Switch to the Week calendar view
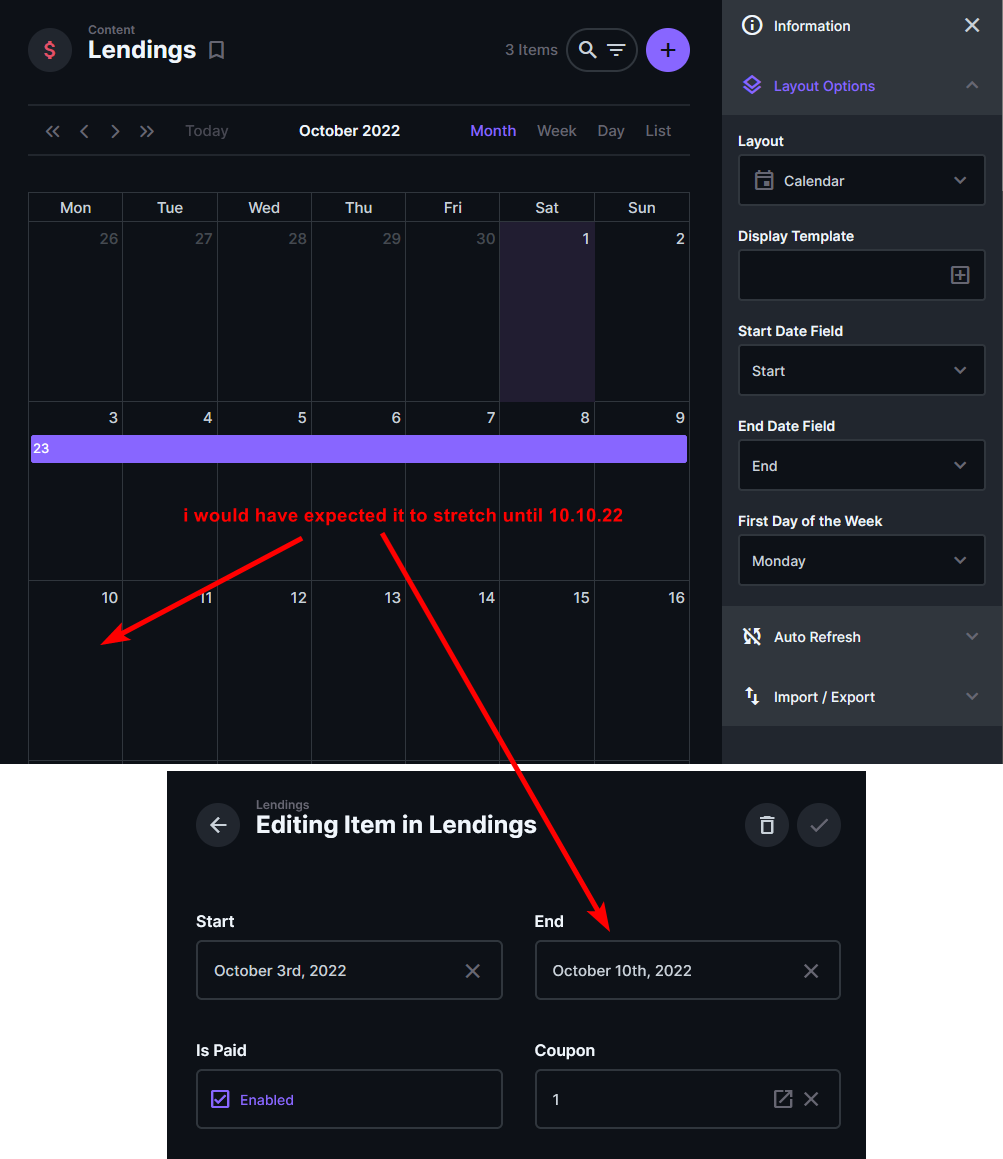This screenshot has height=1159, width=1003. tap(556, 130)
